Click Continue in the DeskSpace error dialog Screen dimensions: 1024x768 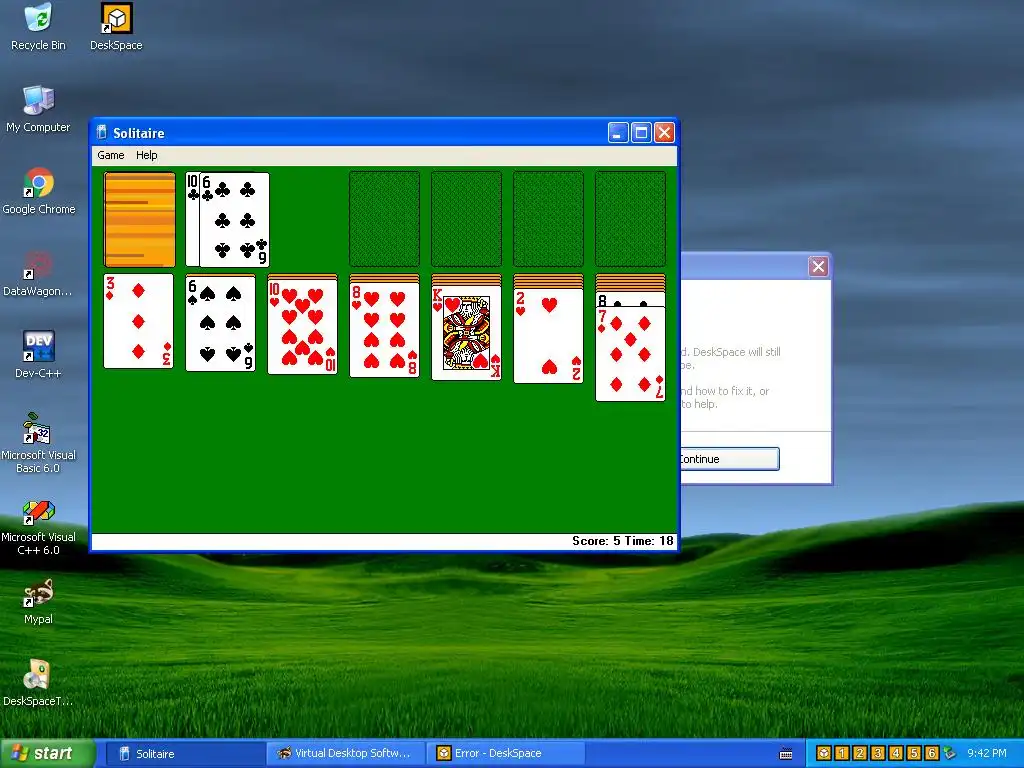point(729,459)
